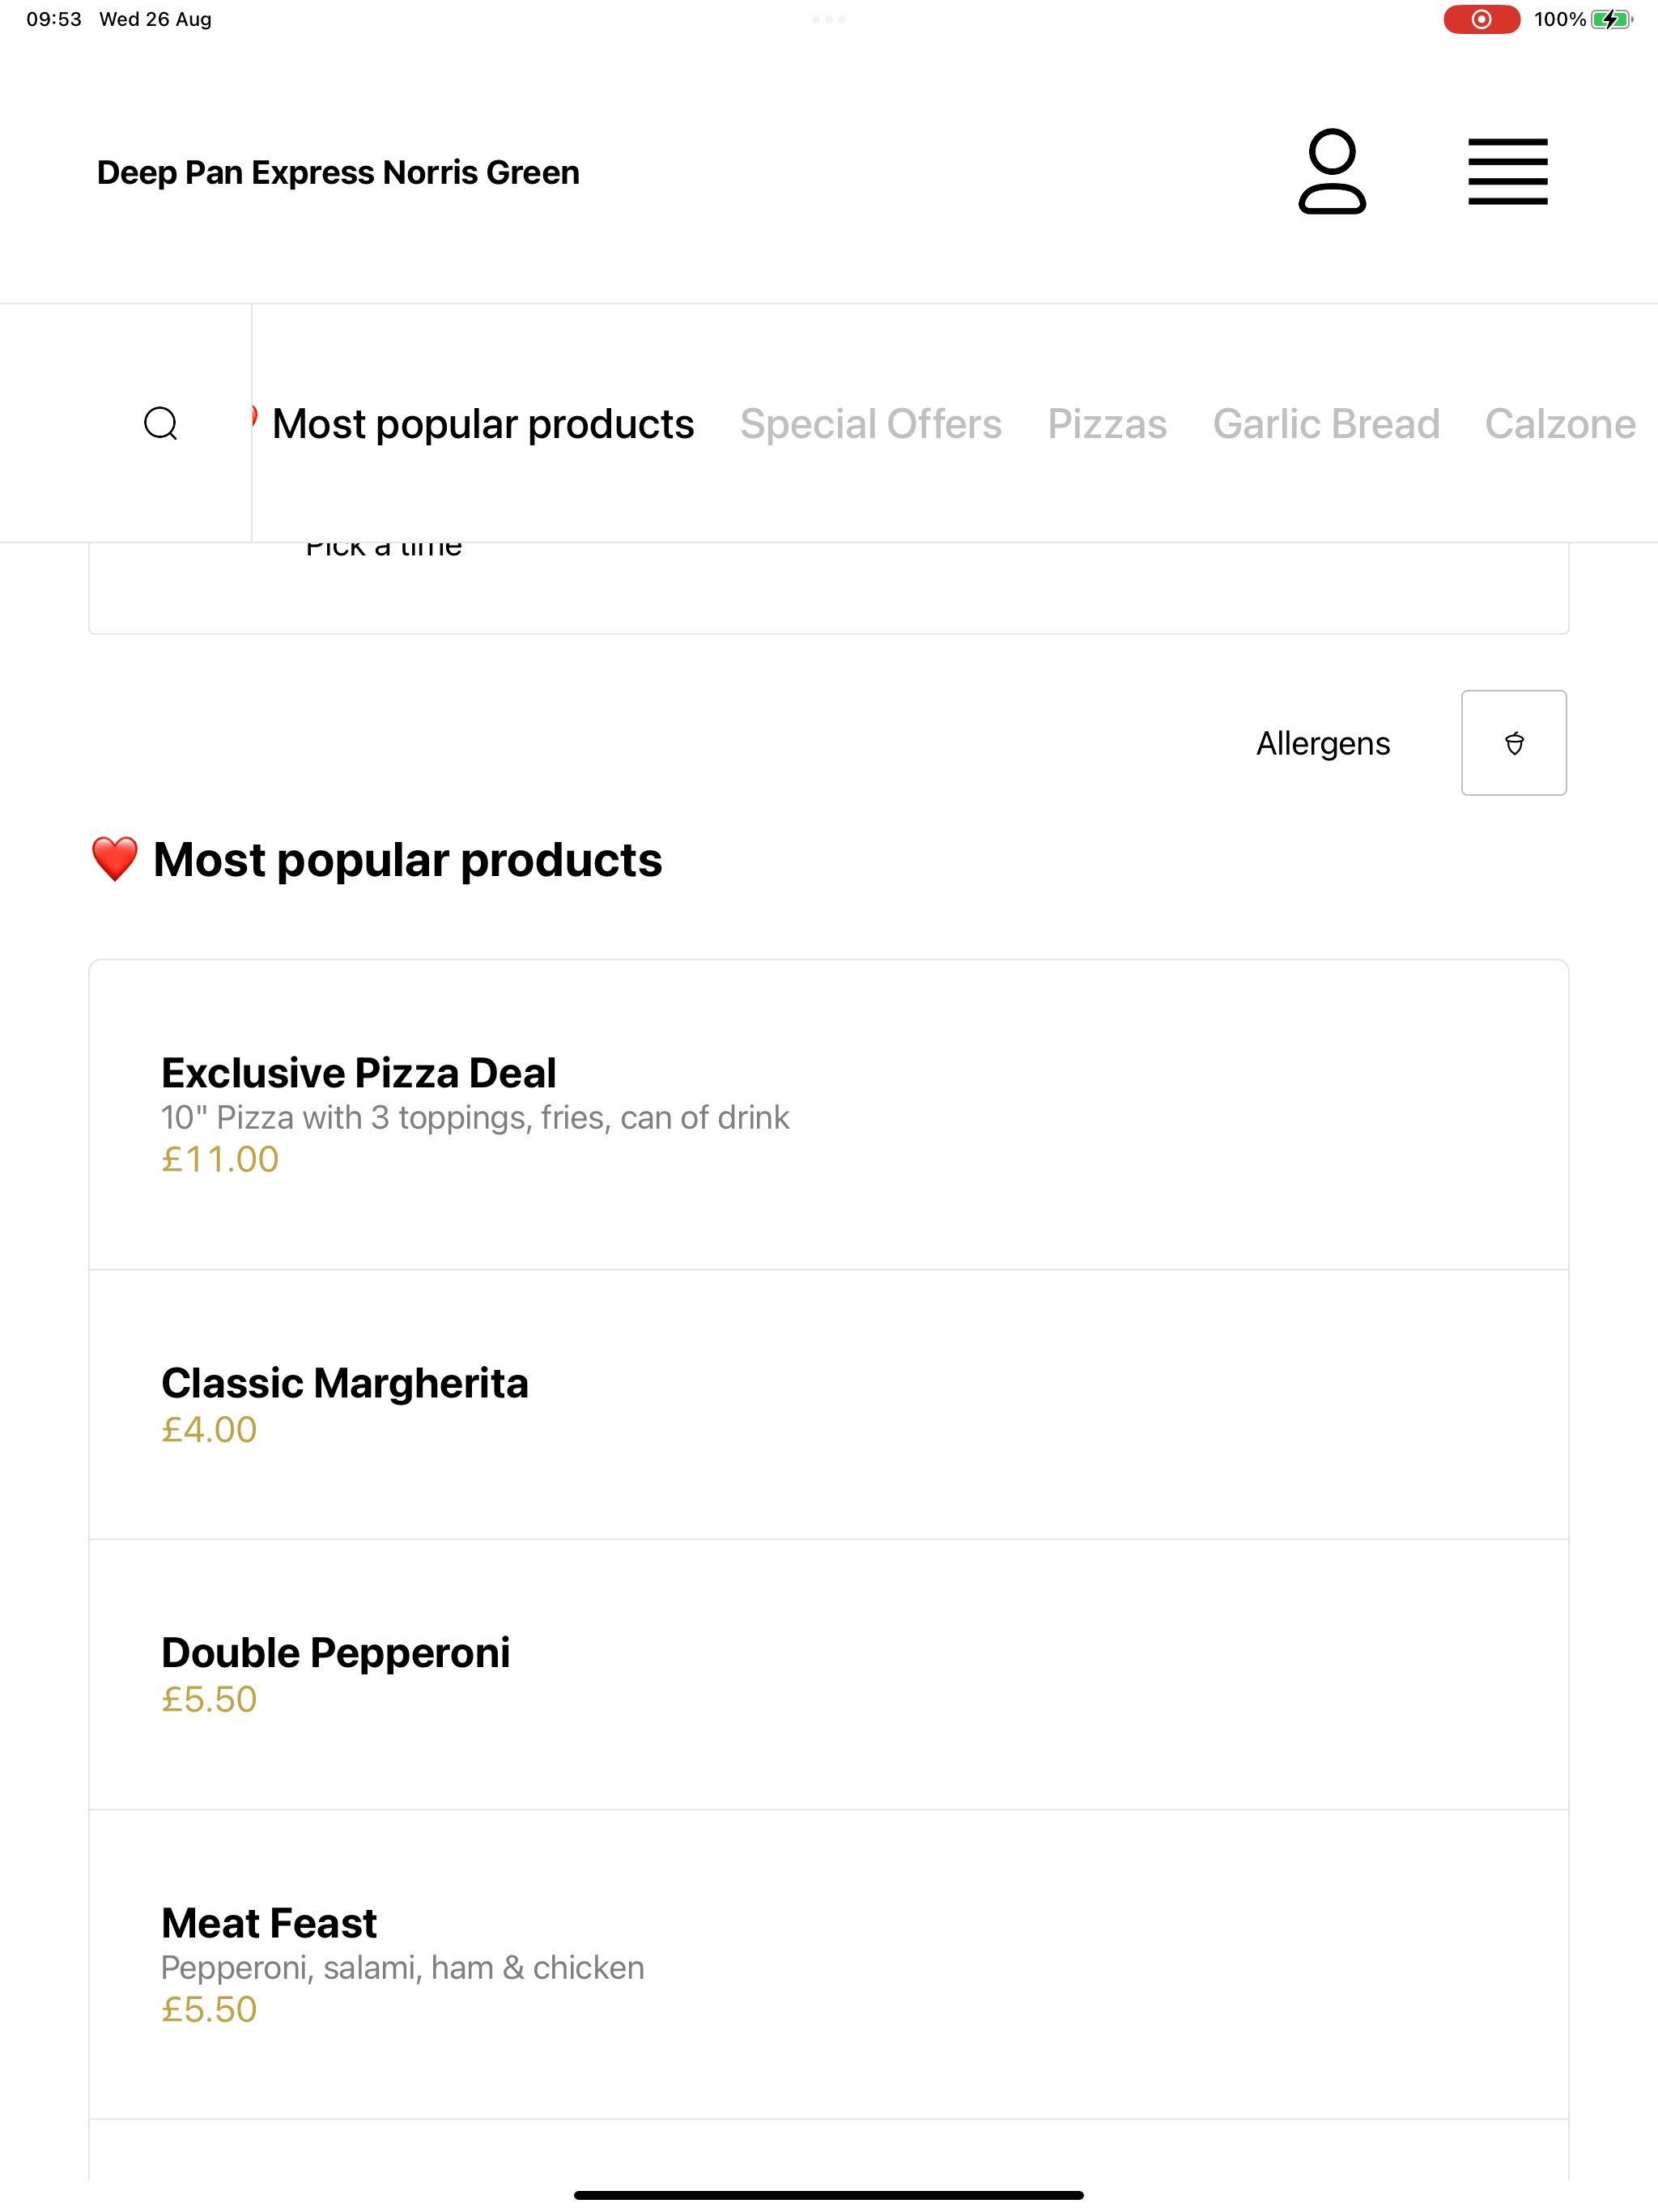Pick the Meat Feast pizza
The image size is (1658, 2212).
point(828,1964)
